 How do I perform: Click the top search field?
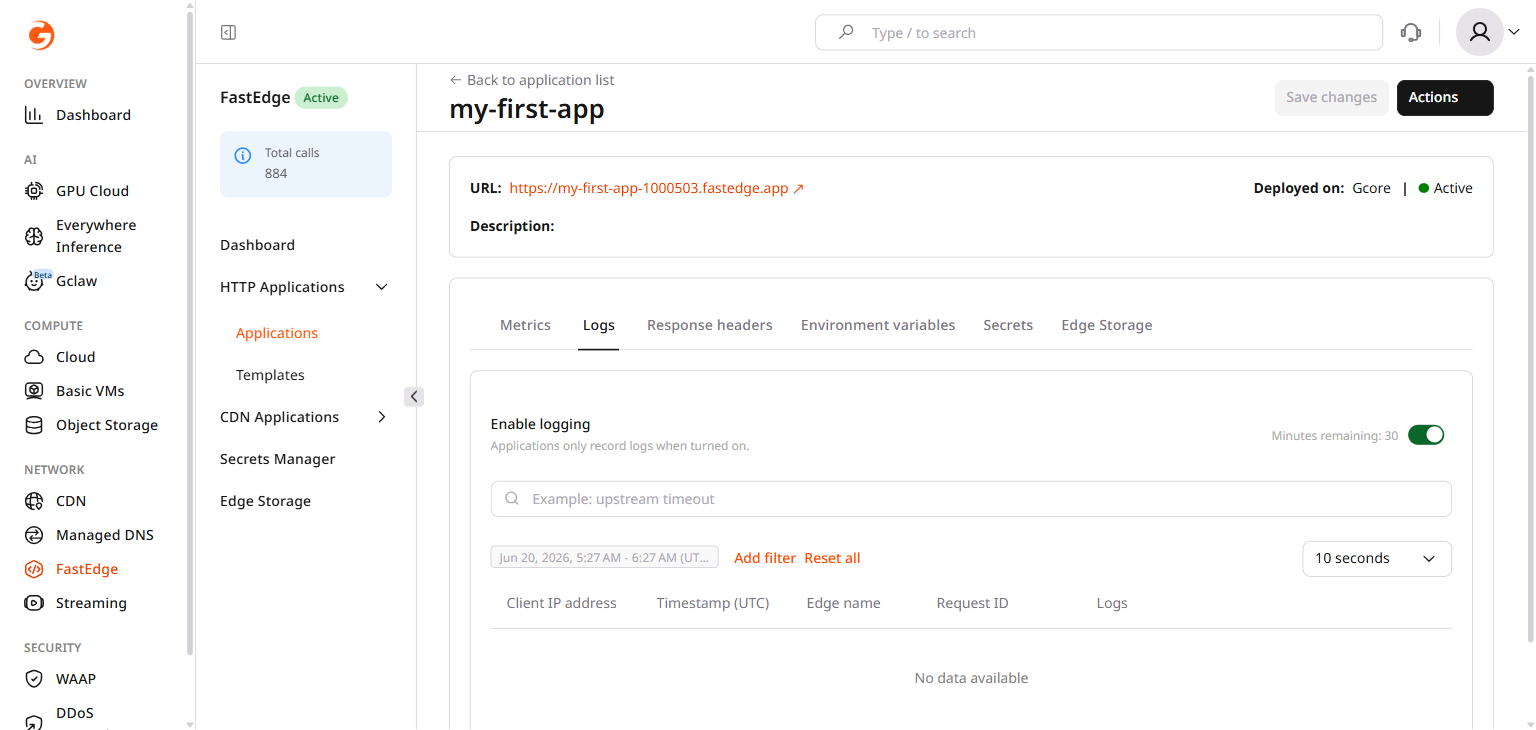coord(1099,32)
